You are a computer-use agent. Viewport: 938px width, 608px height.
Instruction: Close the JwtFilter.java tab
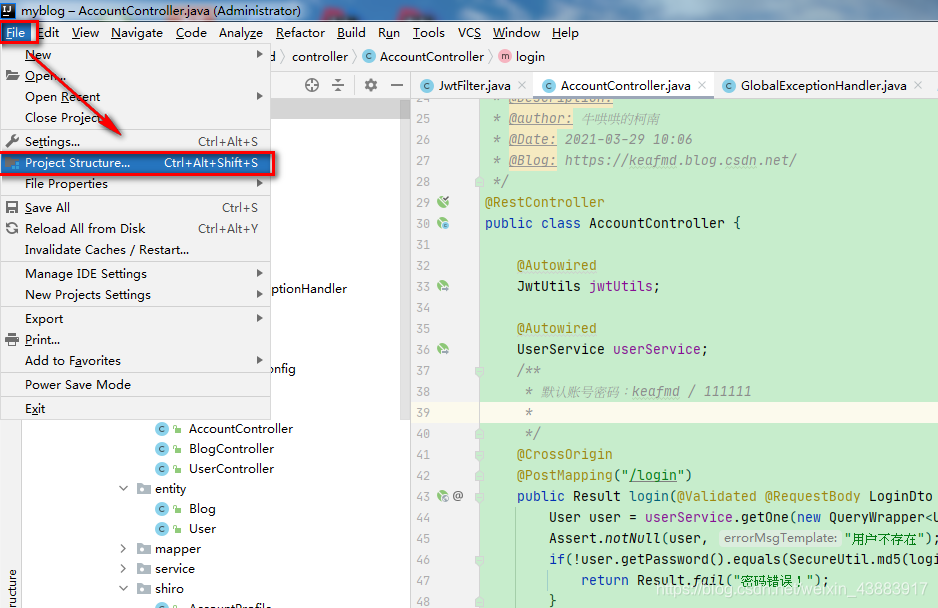[x=522, y=86]
